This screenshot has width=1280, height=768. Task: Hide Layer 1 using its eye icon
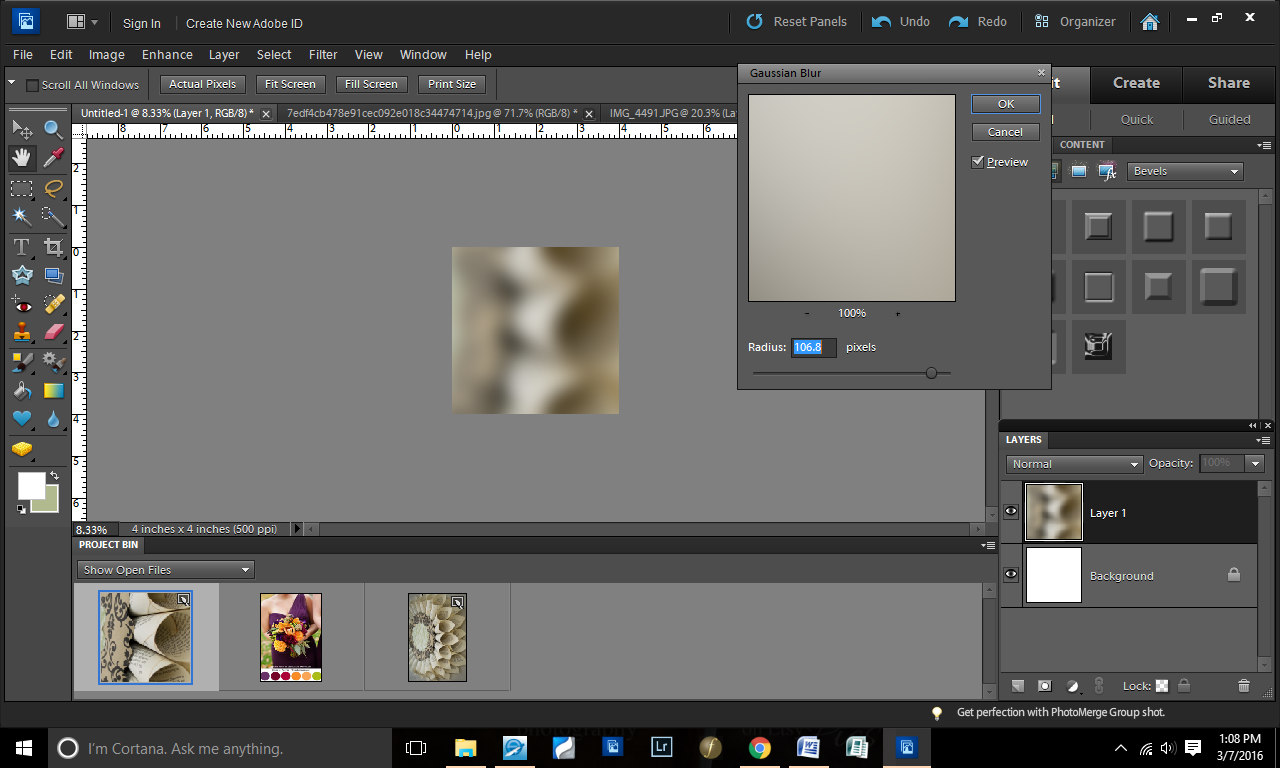point(1011,512)
